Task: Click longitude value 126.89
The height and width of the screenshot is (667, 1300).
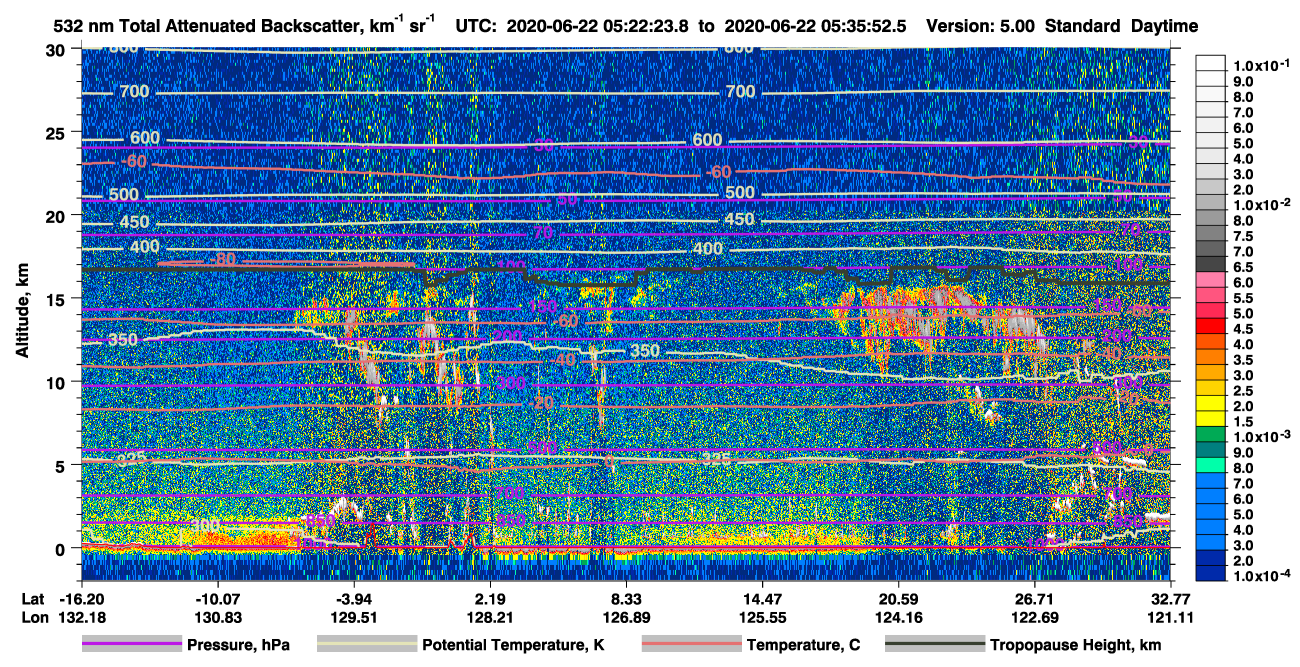Action: (626, 617)
